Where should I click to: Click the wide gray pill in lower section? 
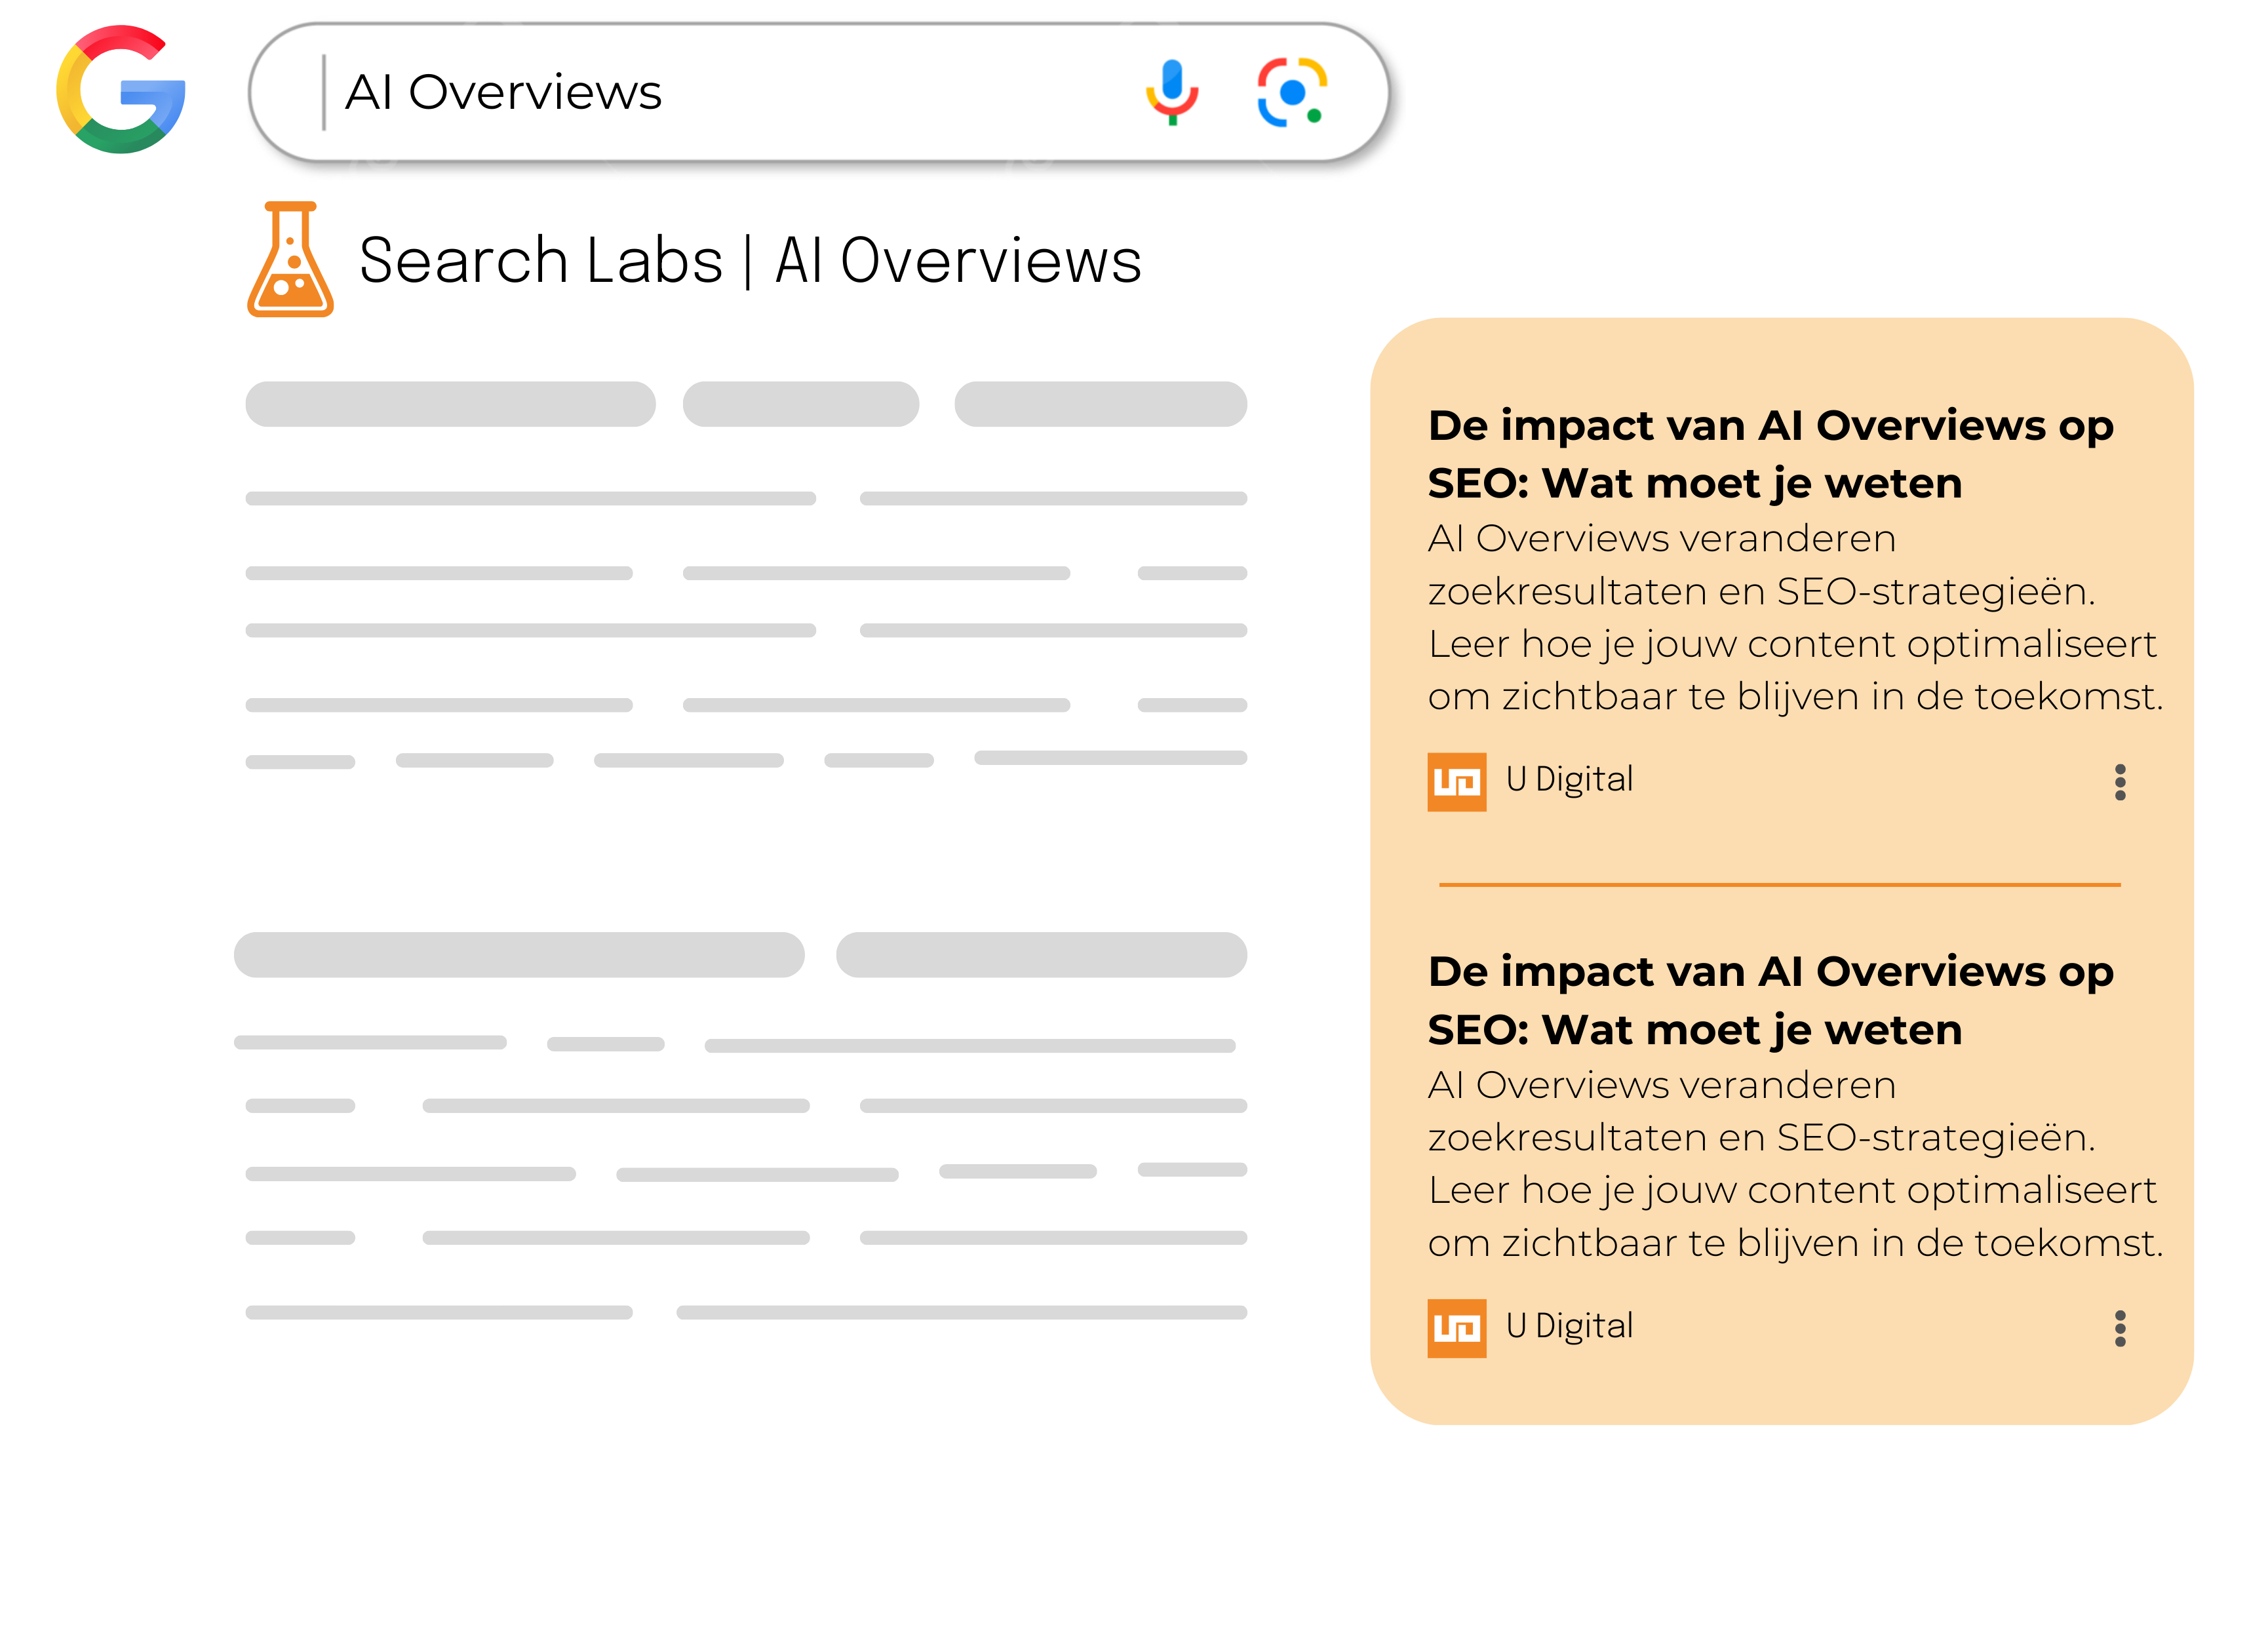click(519, 955)
